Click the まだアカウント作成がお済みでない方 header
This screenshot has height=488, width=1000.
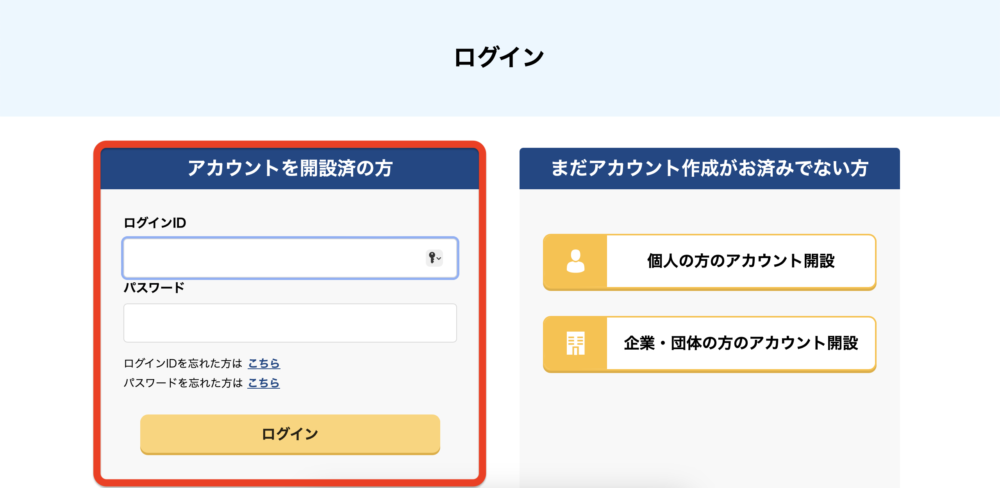pyautogui.click(x=709, y=168)
